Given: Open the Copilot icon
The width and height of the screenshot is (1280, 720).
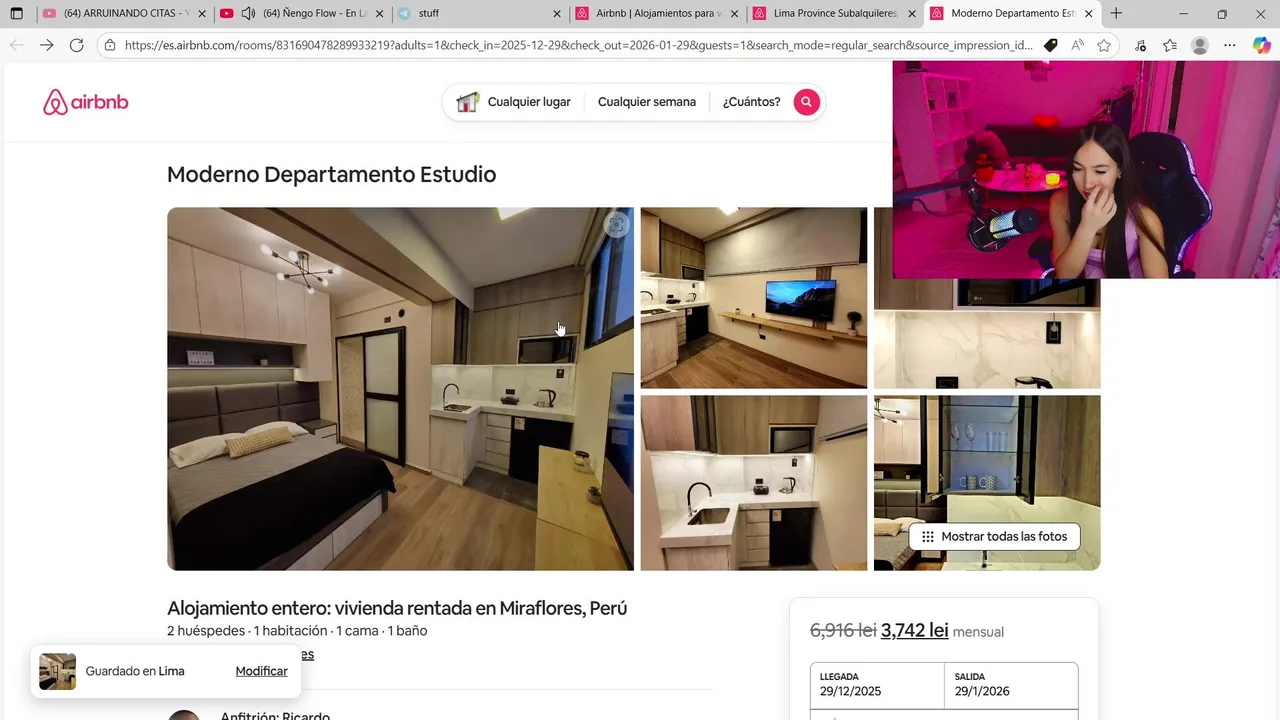Looking at the screenshot, I should point(1262,45).
